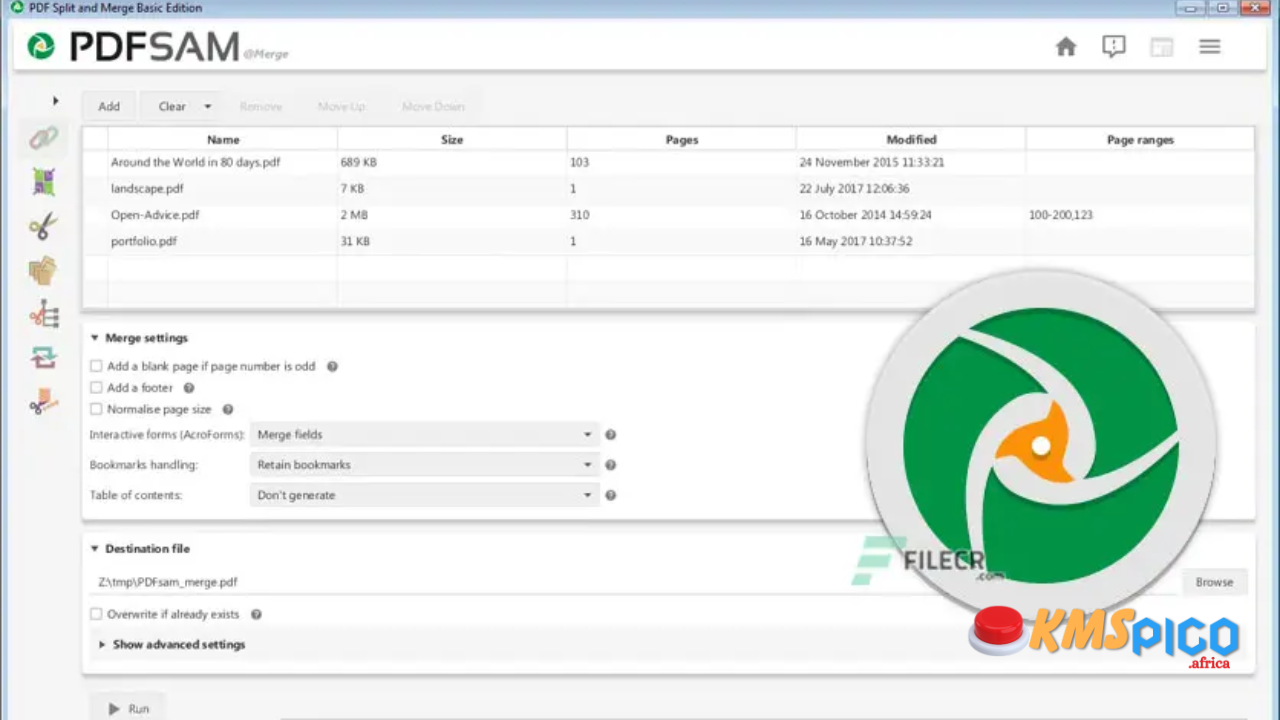Image resolution: width=1280 pixels, height=720 pixels.
Task: Show help for Normalise page size
Action: [x=227, y=409]
